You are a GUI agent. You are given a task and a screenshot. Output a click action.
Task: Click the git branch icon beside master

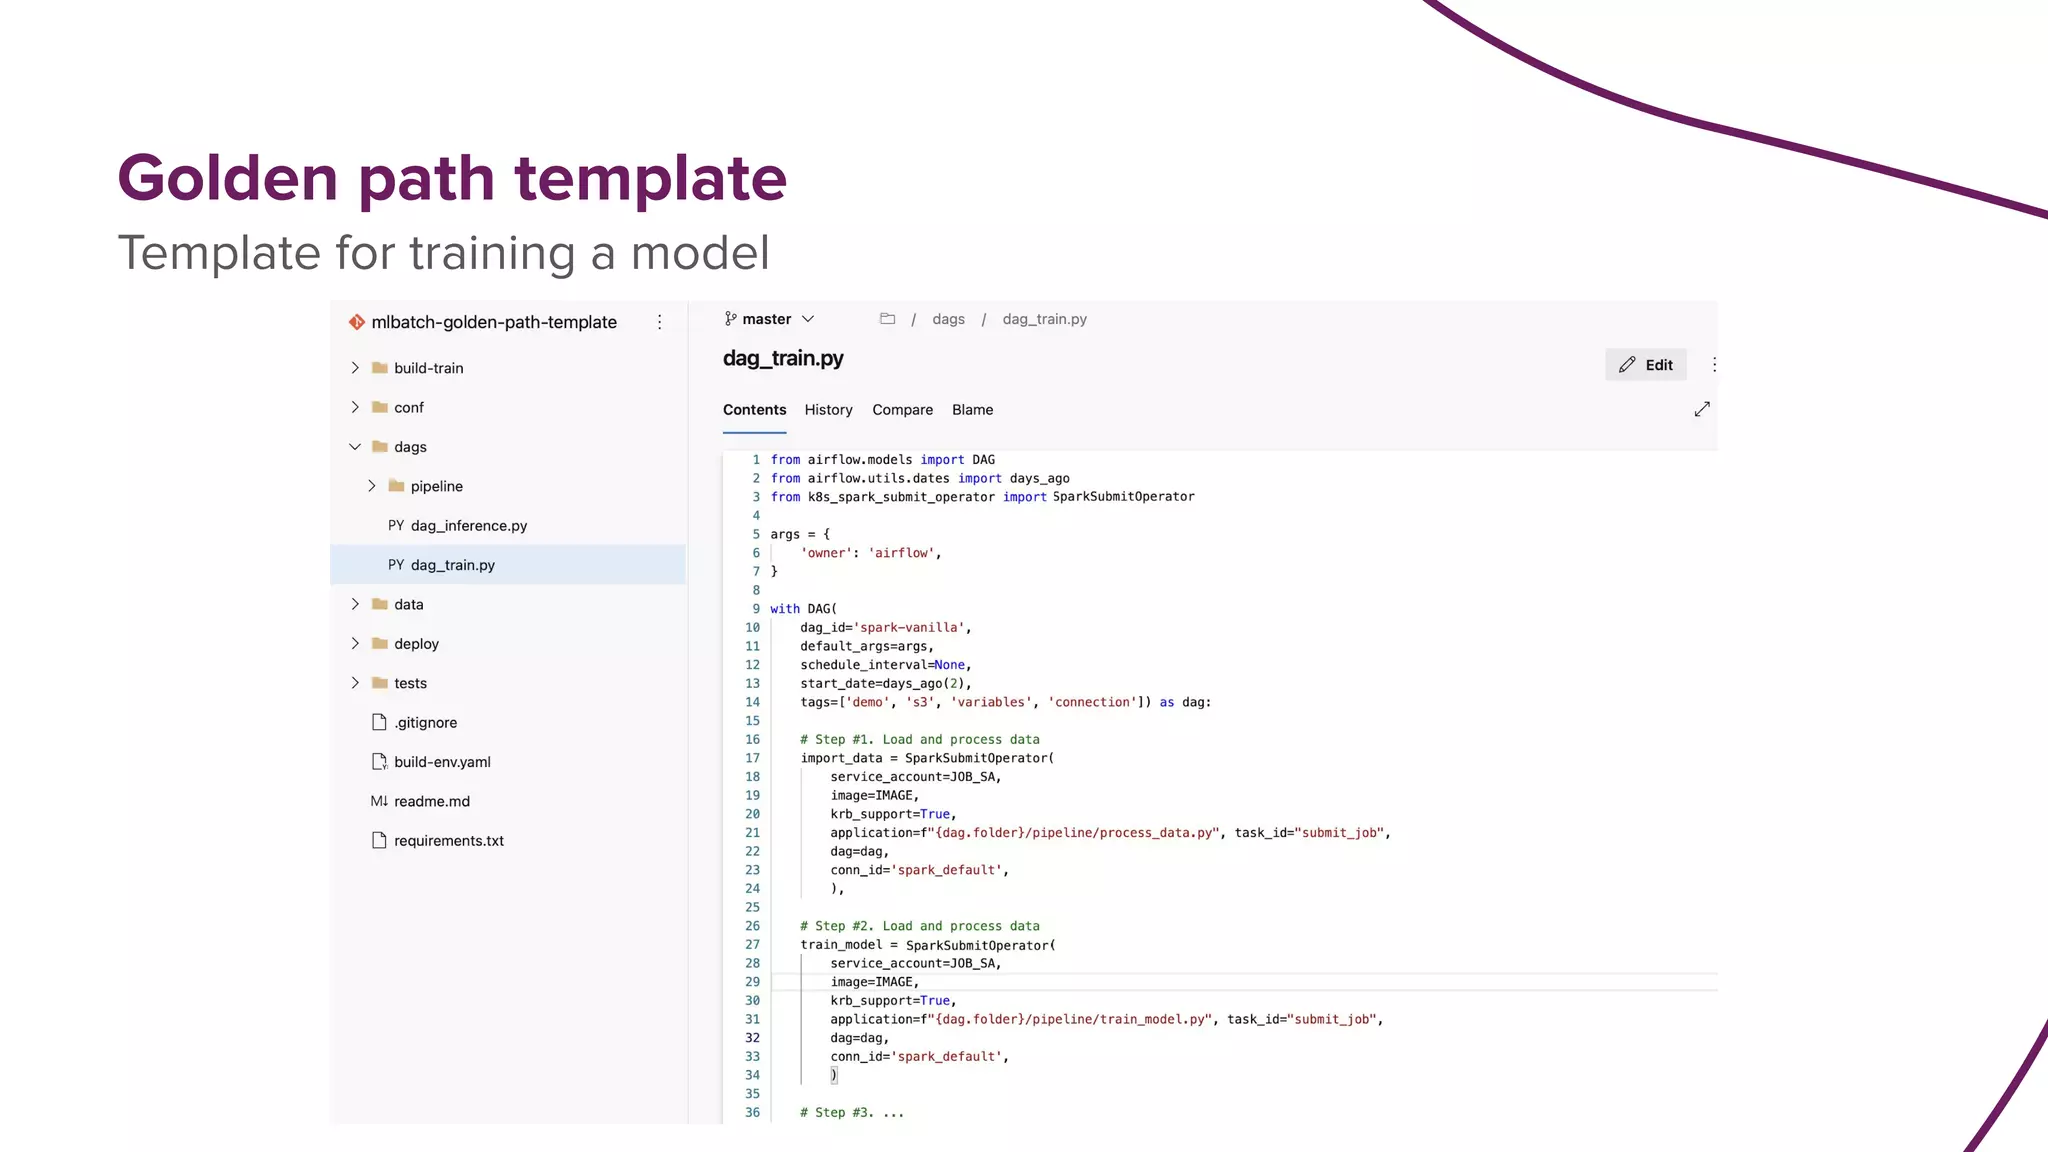tap(731, 319)
